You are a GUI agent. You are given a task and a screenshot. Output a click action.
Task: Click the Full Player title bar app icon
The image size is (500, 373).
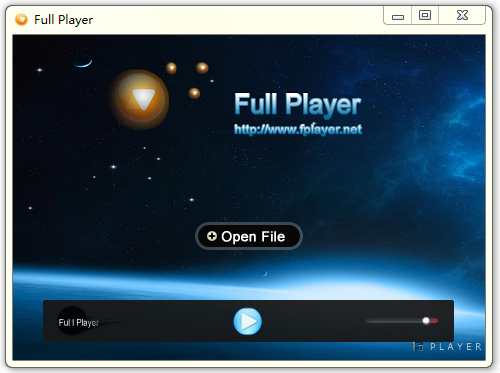click(21, 19)
